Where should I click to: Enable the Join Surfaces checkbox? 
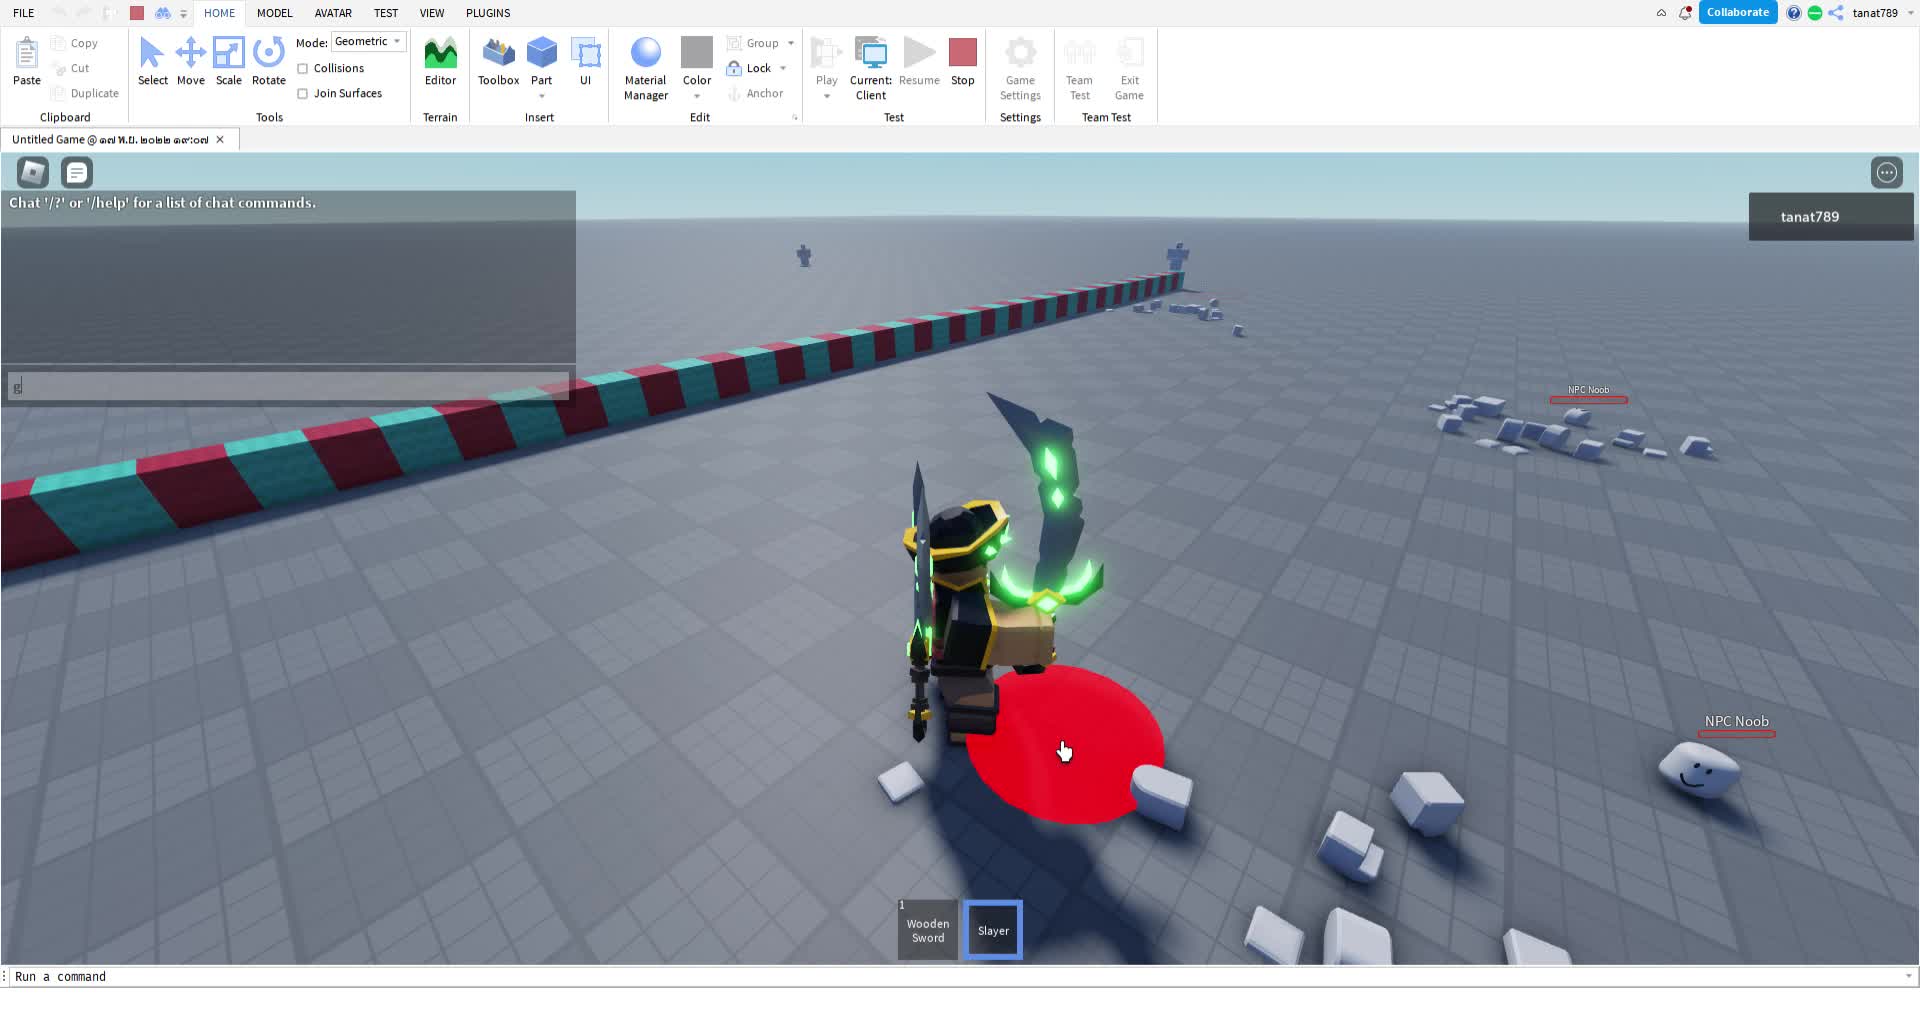pos(303,94)
